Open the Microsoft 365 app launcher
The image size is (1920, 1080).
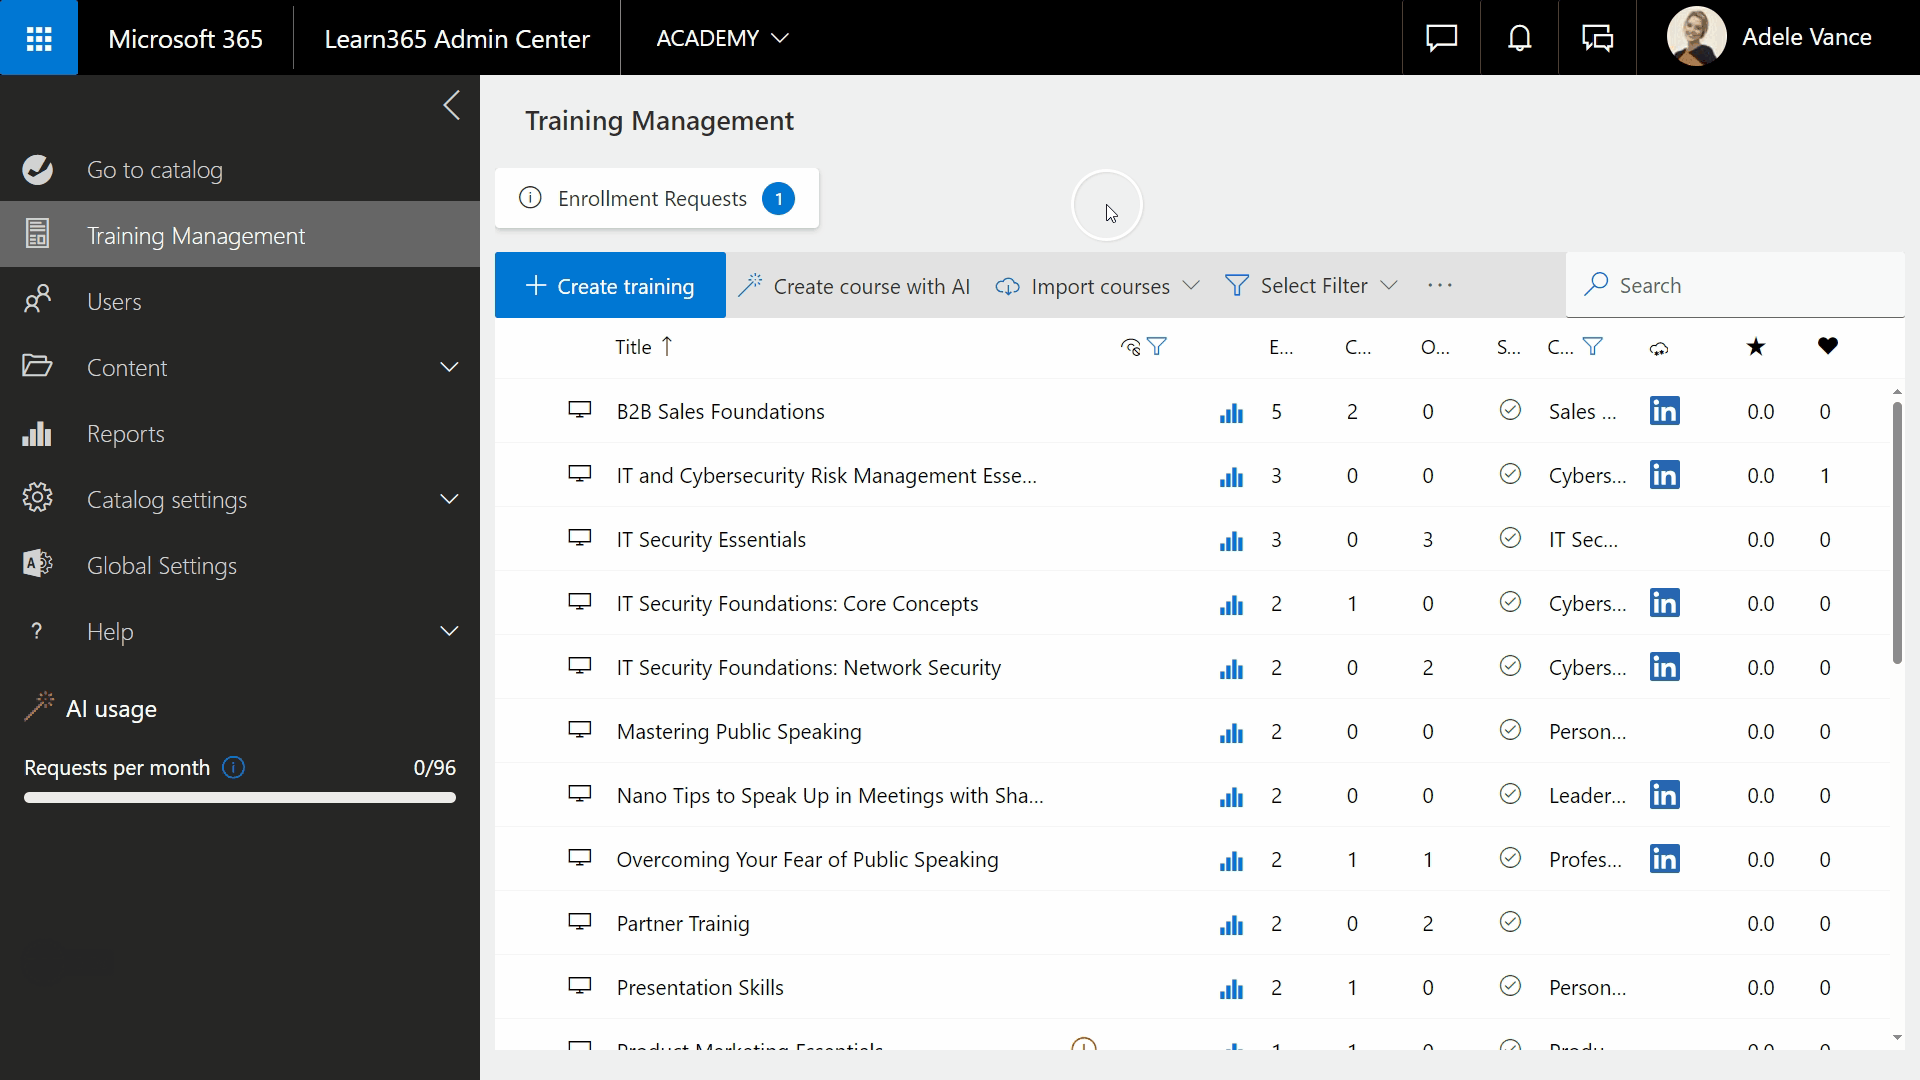pyautogui.click(x=39, y=38)
